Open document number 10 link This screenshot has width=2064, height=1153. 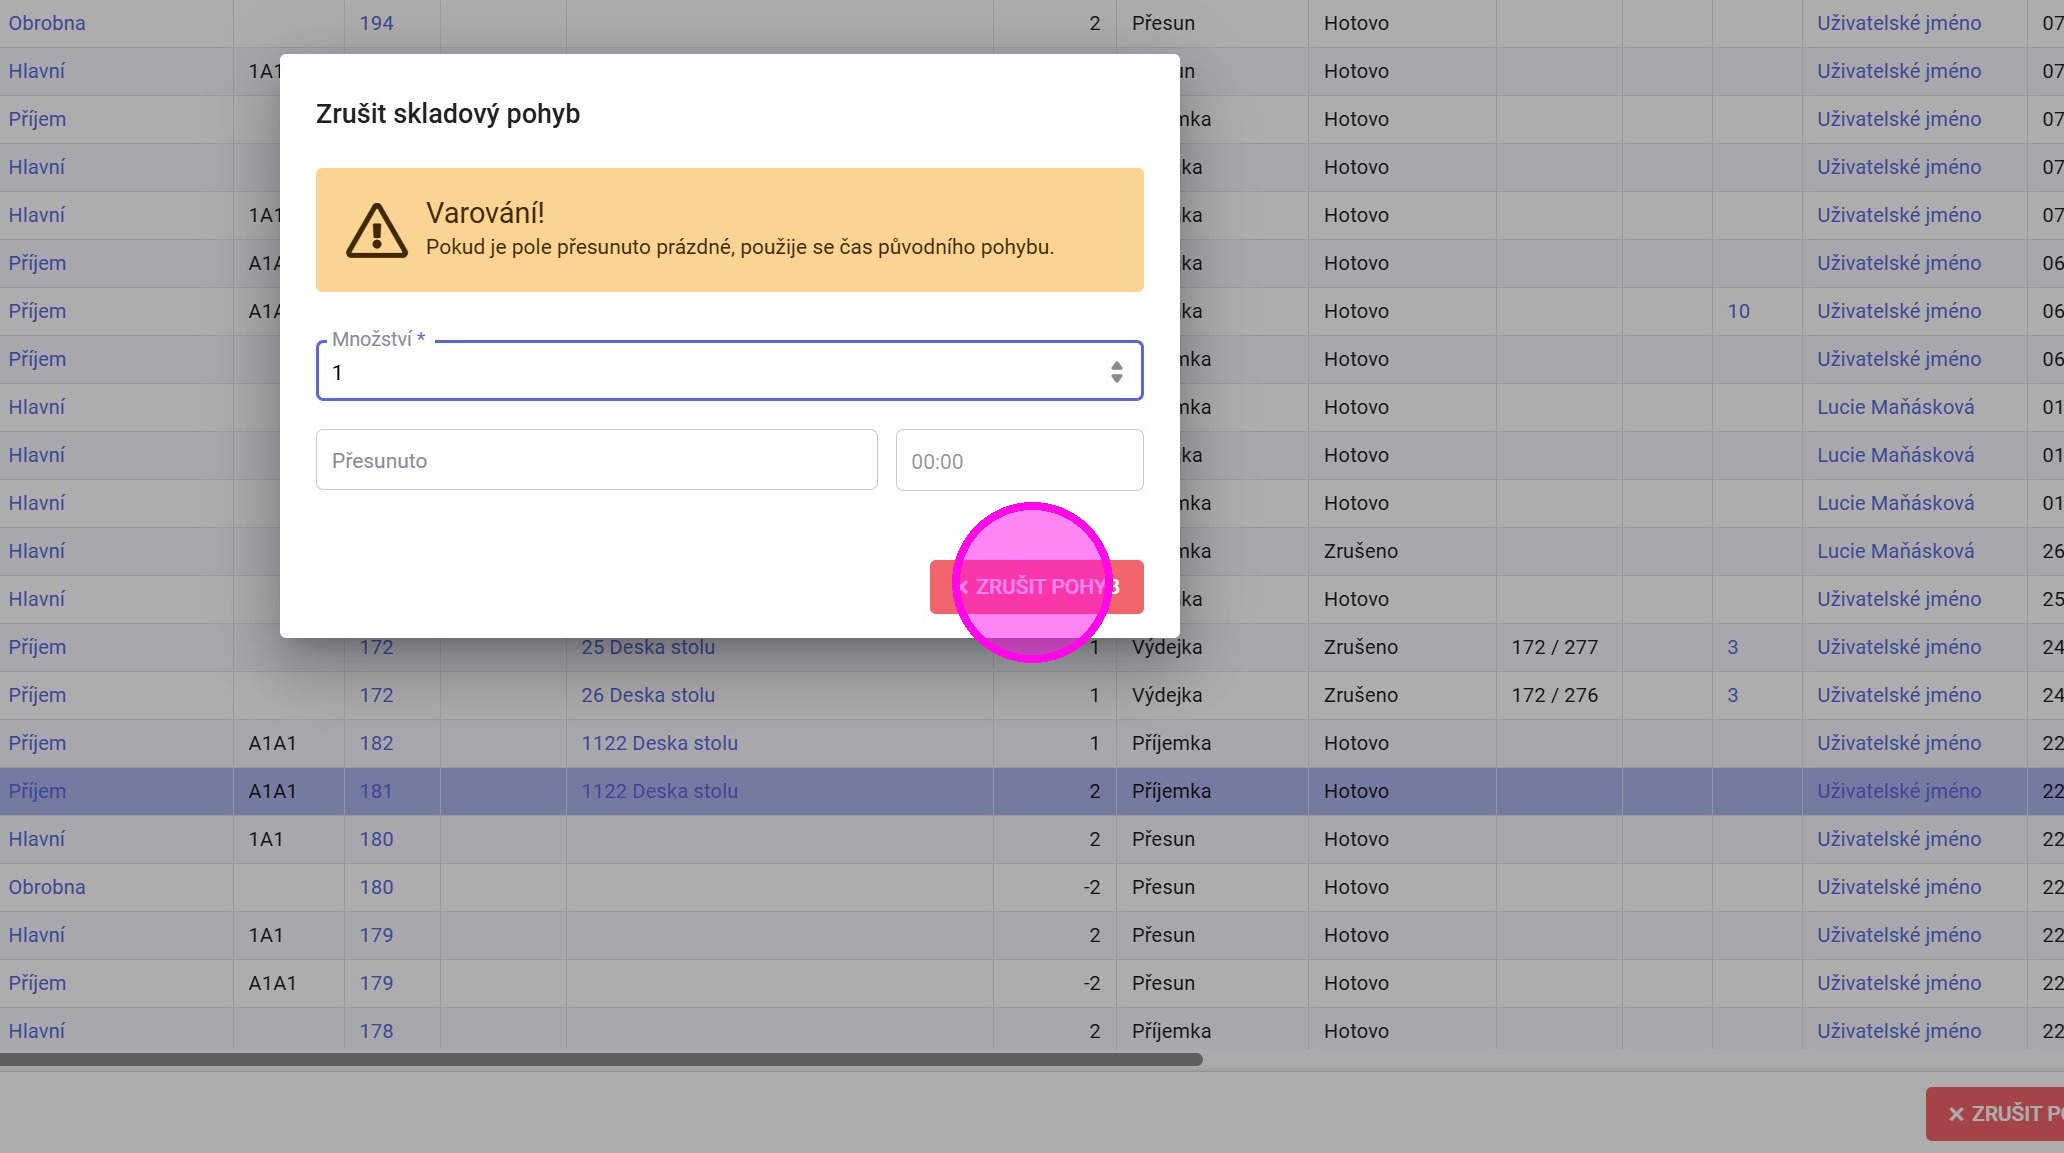pyautogui.click(x=1738, y=312)
